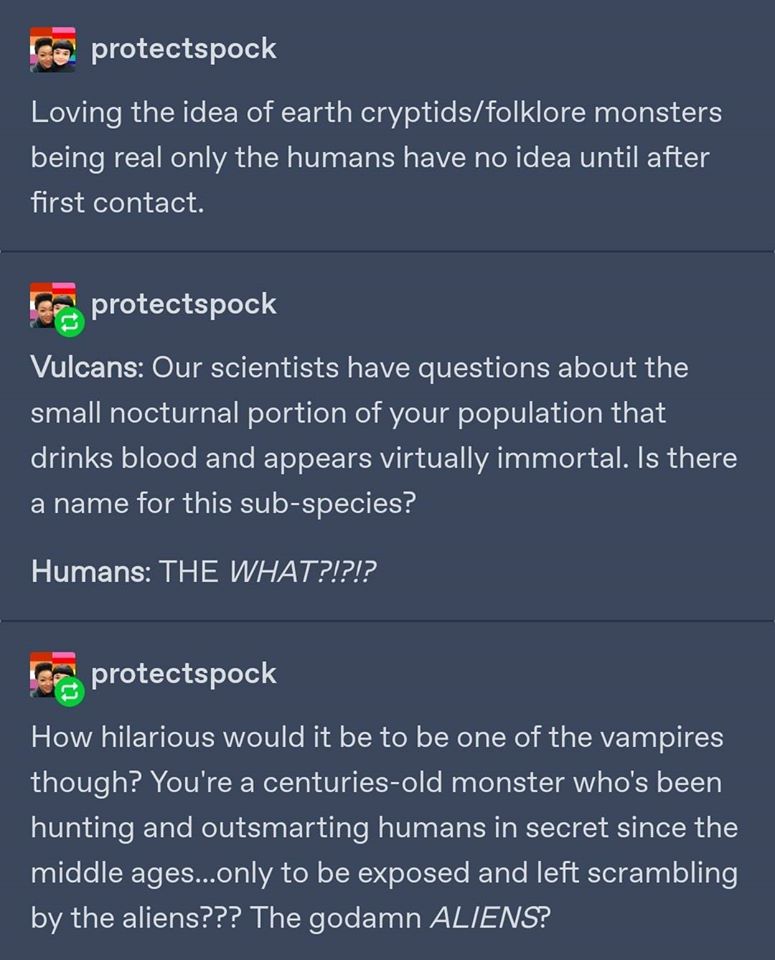Screen dimensions: 775x960
Task: Click the bold "Vulcans:" label
Action: 89,367
